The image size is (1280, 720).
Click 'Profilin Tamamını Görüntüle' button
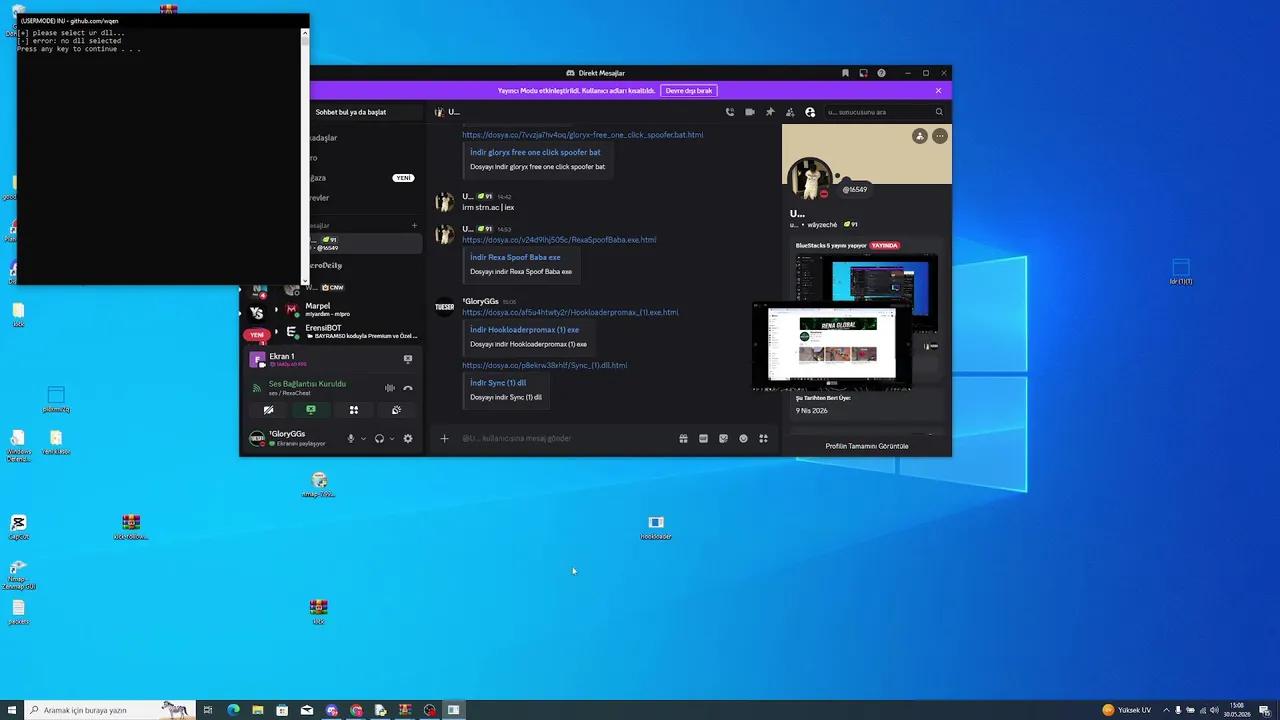[866, 446]
